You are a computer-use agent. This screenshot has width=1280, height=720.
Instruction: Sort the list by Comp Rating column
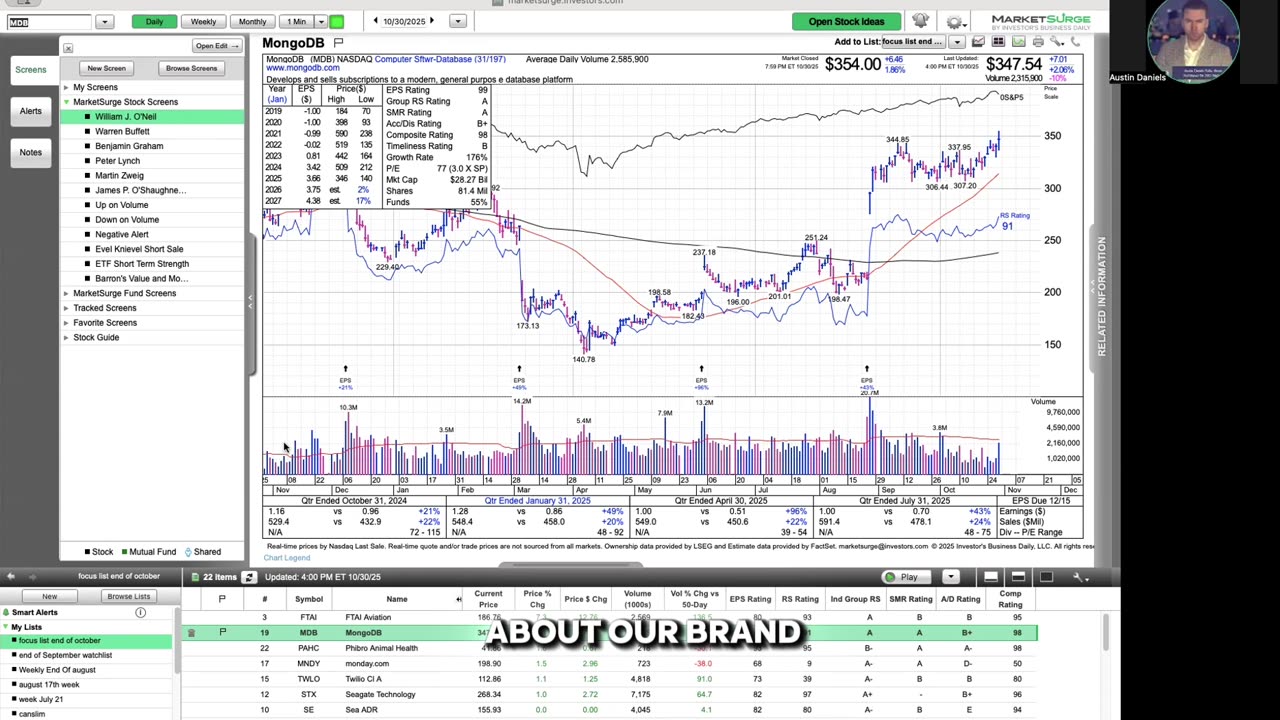(x=1010, y=599)
